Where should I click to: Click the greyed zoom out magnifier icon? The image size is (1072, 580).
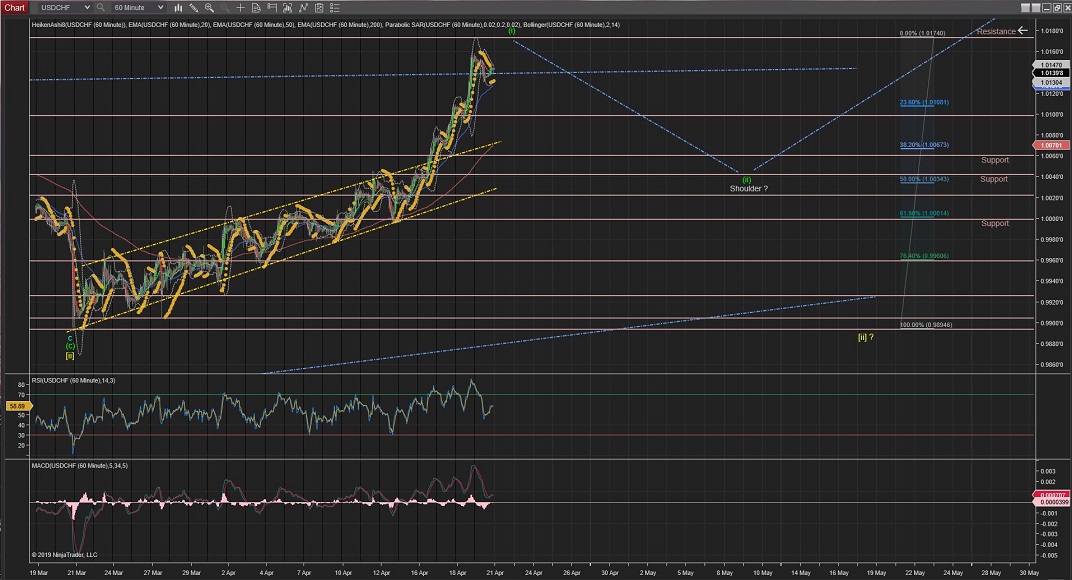[x=225, y=8]
